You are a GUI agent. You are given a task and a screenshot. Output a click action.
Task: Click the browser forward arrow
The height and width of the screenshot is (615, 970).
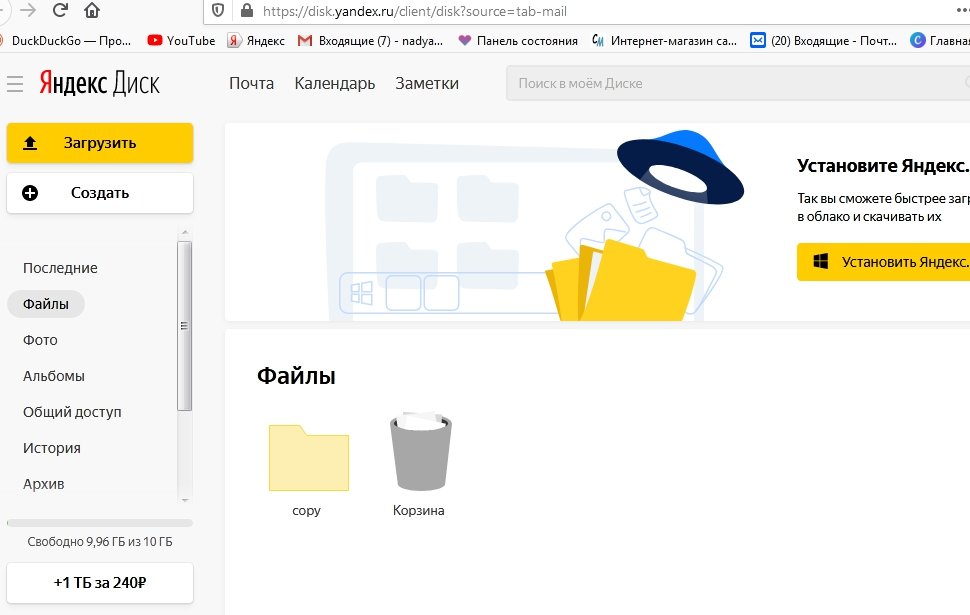(x=28, y=10)
